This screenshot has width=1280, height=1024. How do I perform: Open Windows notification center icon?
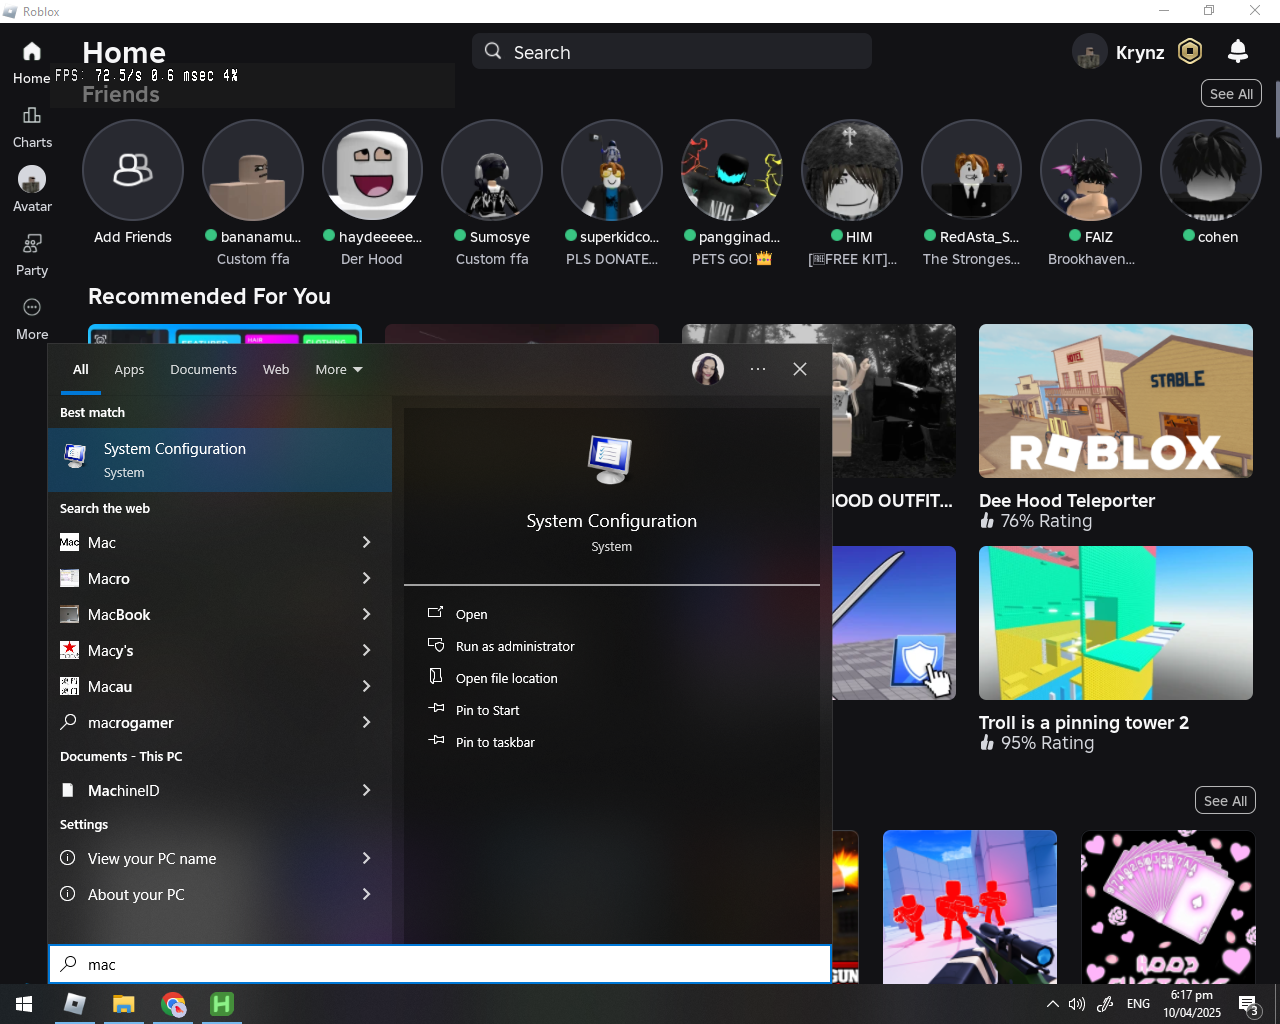click(1248, 1004)
